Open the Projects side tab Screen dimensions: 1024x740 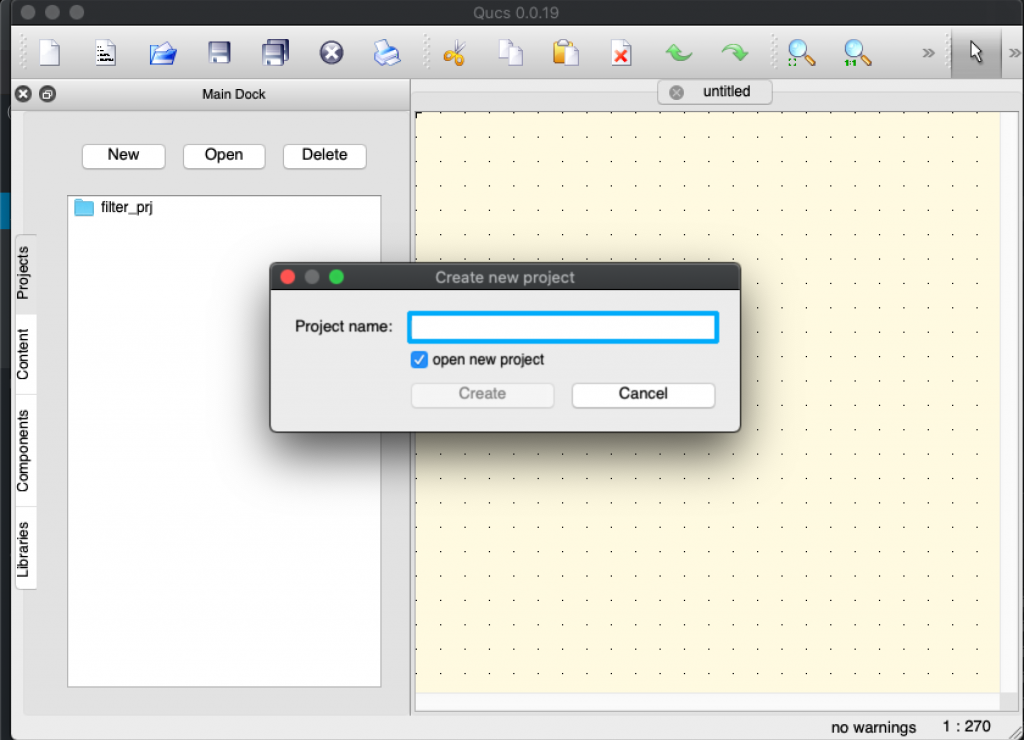tap(23, 273)
